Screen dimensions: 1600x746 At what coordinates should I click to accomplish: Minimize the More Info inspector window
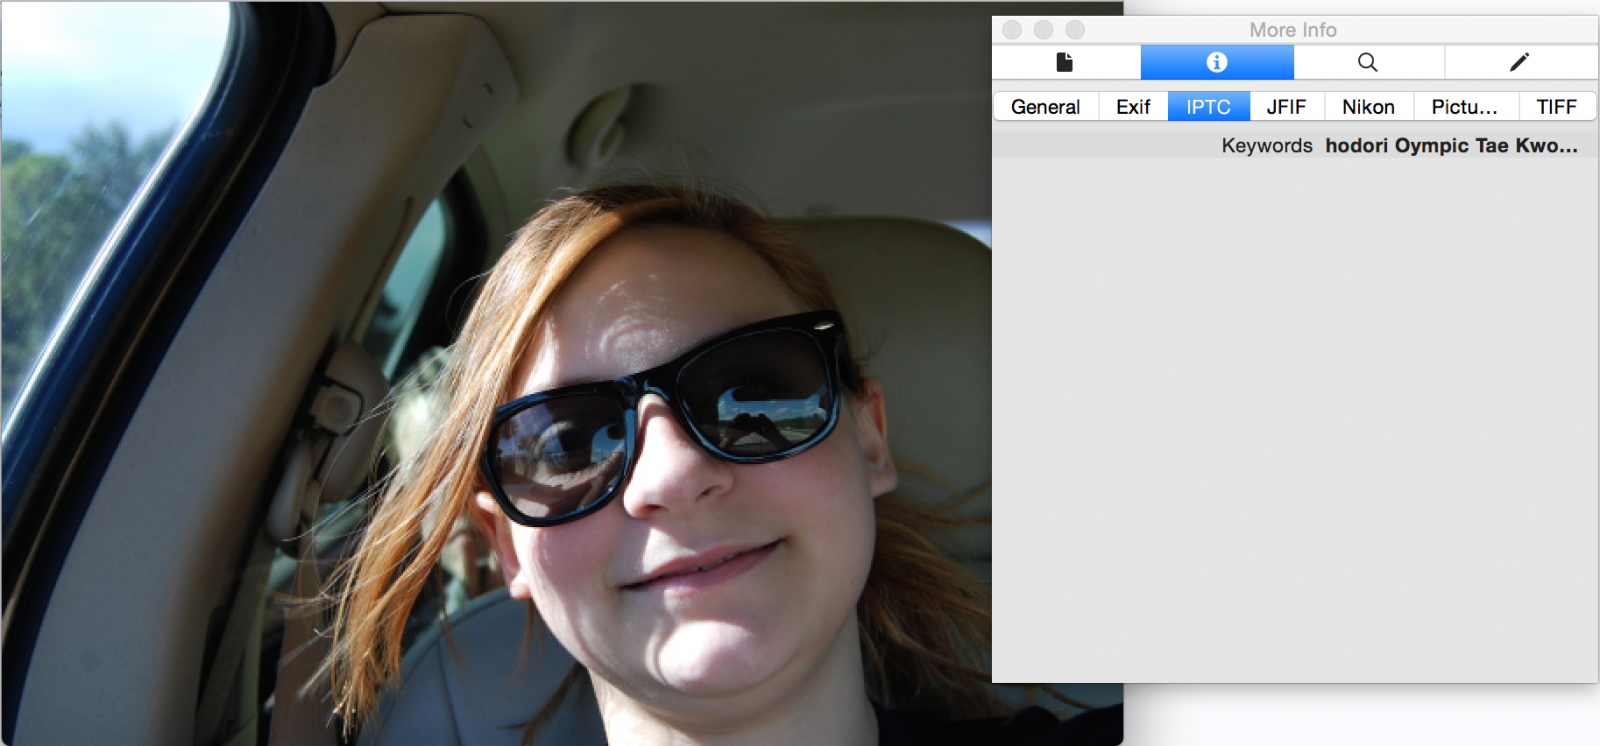pyautogui.click(x=1043, y=30)
